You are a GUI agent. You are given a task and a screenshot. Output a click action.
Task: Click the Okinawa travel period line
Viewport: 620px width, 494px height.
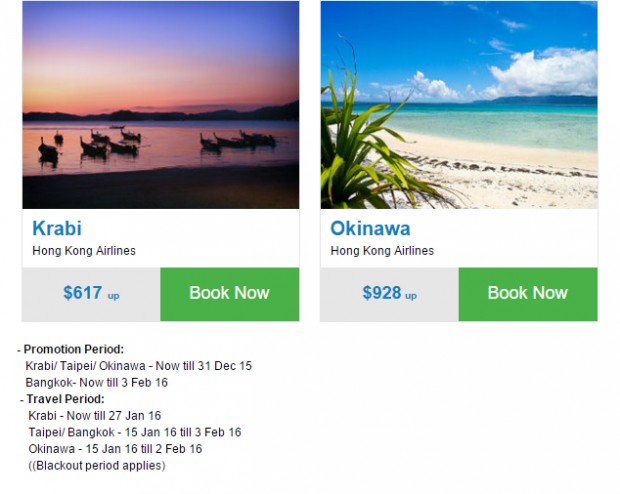[x=115, y=449]
